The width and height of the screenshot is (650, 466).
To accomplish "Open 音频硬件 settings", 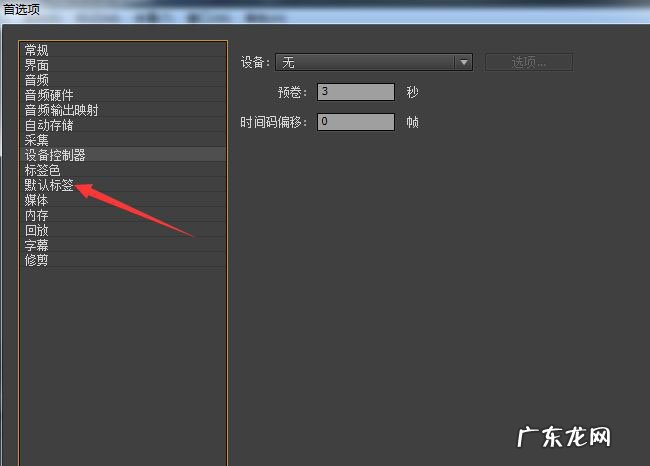I will [123, 95].
